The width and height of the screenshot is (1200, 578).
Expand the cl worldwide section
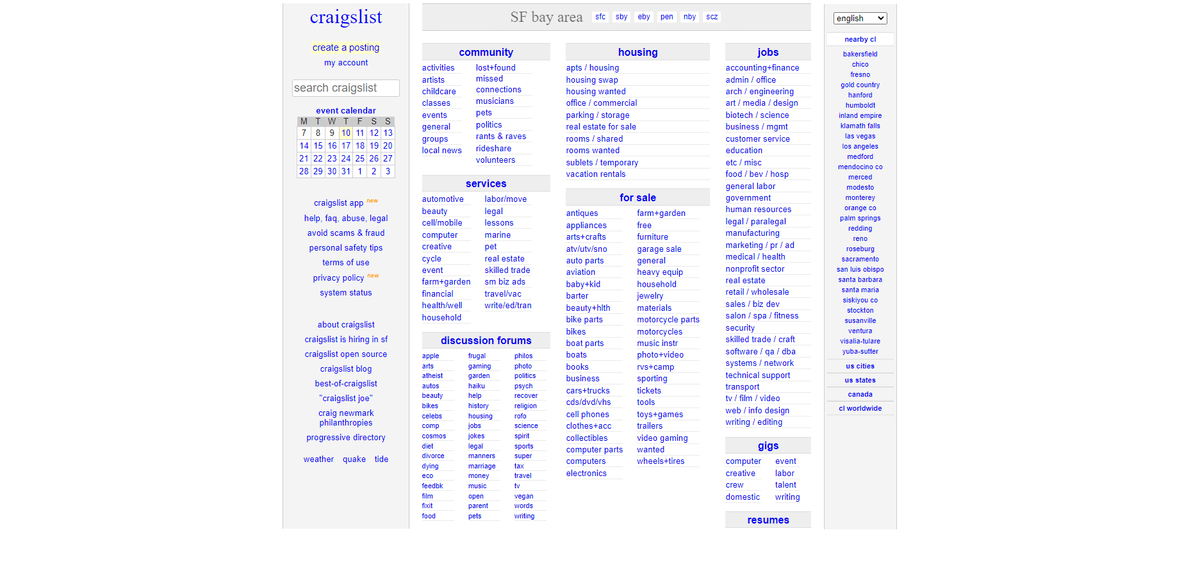click(859, 408)
